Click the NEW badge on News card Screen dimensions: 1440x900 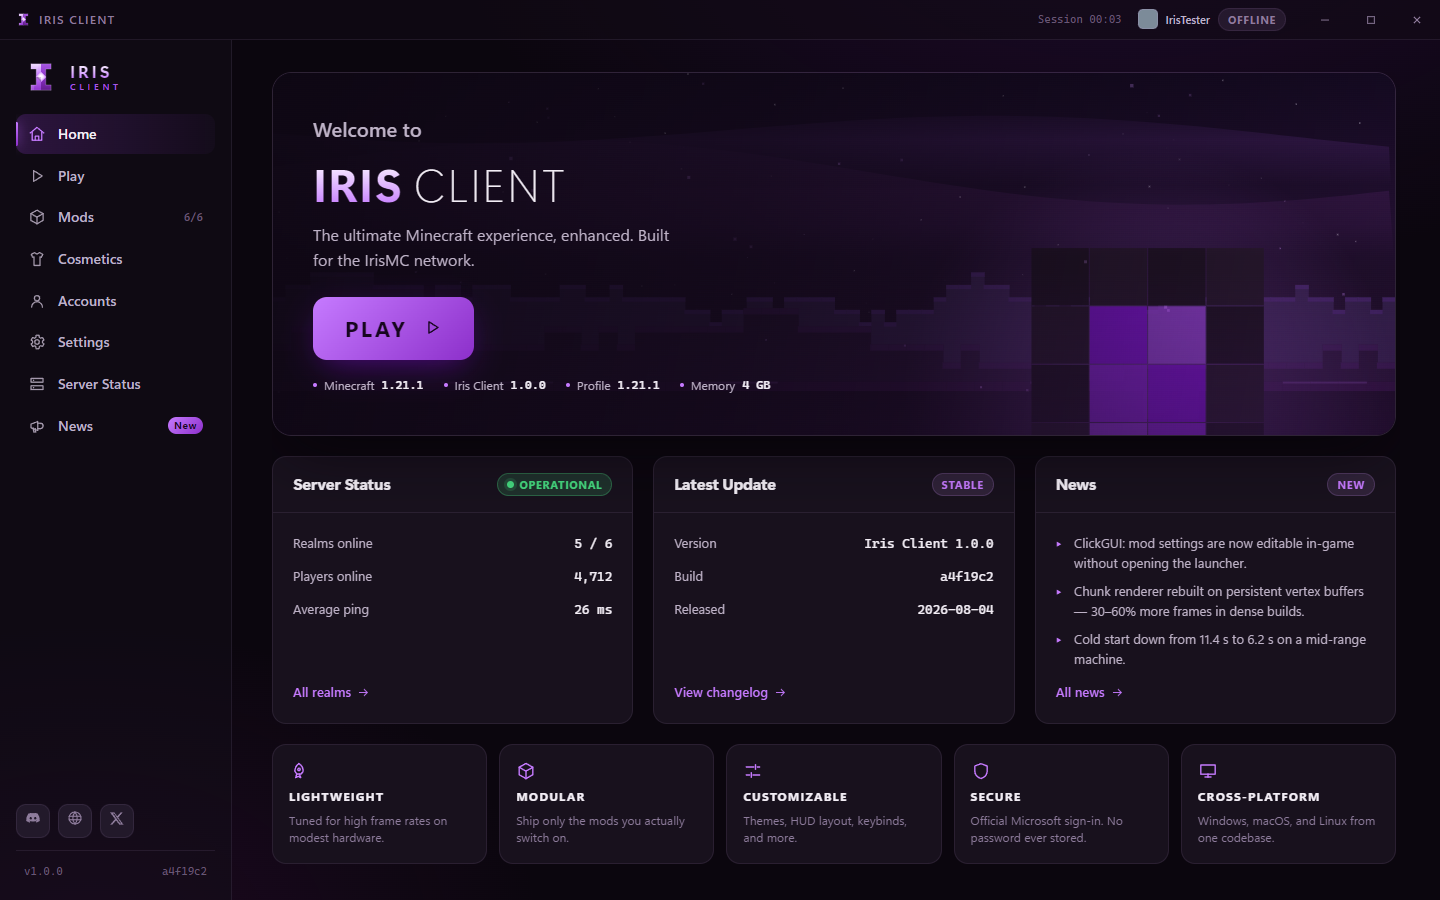click(x=1351, y=485)
